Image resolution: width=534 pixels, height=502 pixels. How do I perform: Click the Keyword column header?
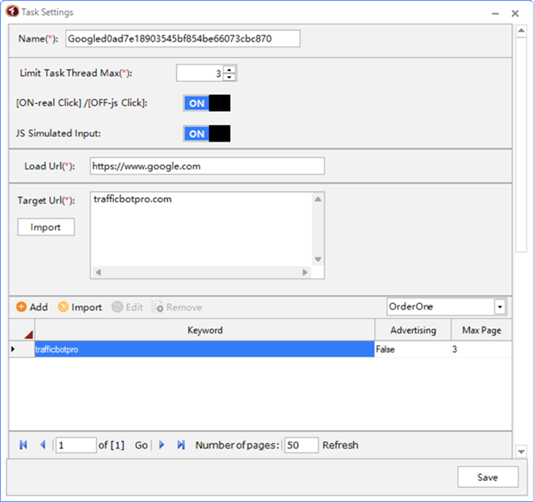205,330
